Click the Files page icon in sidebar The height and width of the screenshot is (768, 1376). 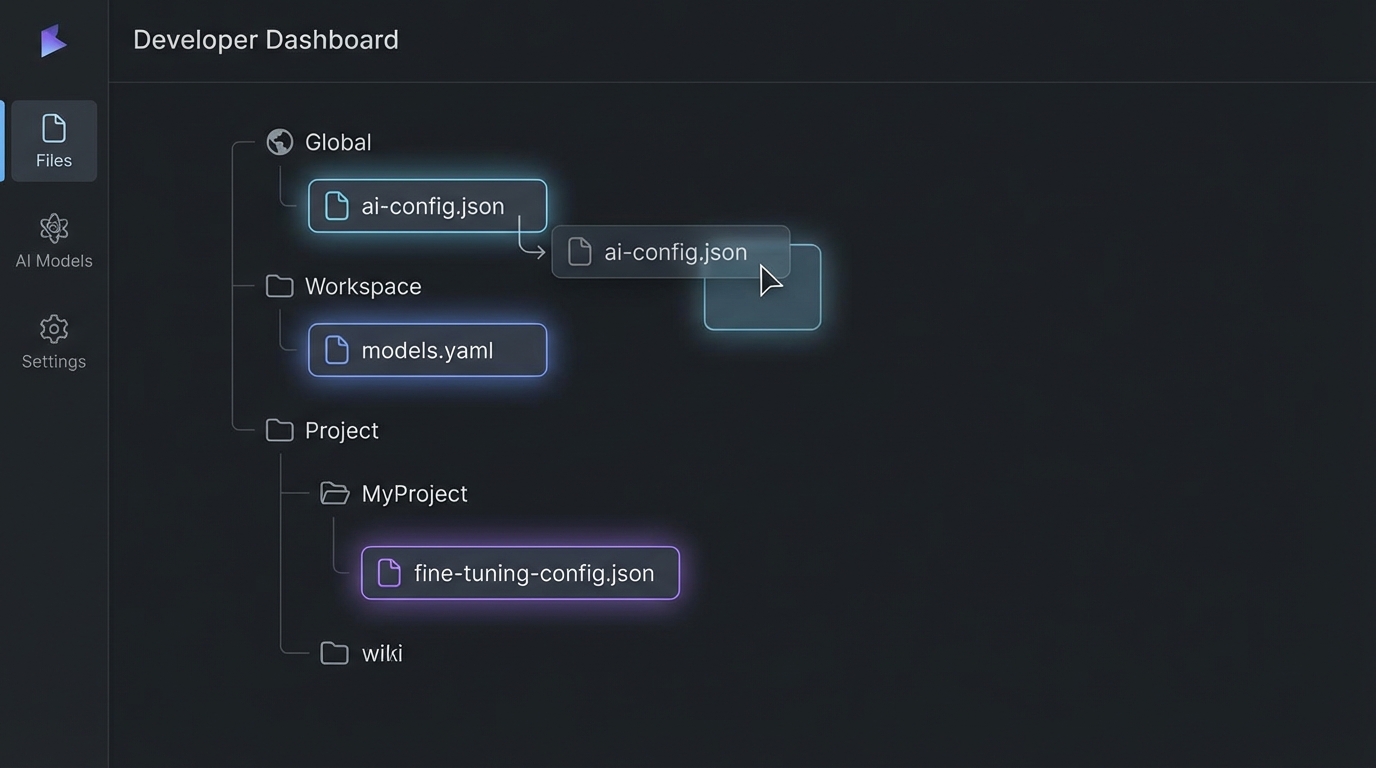pos(54,128)
